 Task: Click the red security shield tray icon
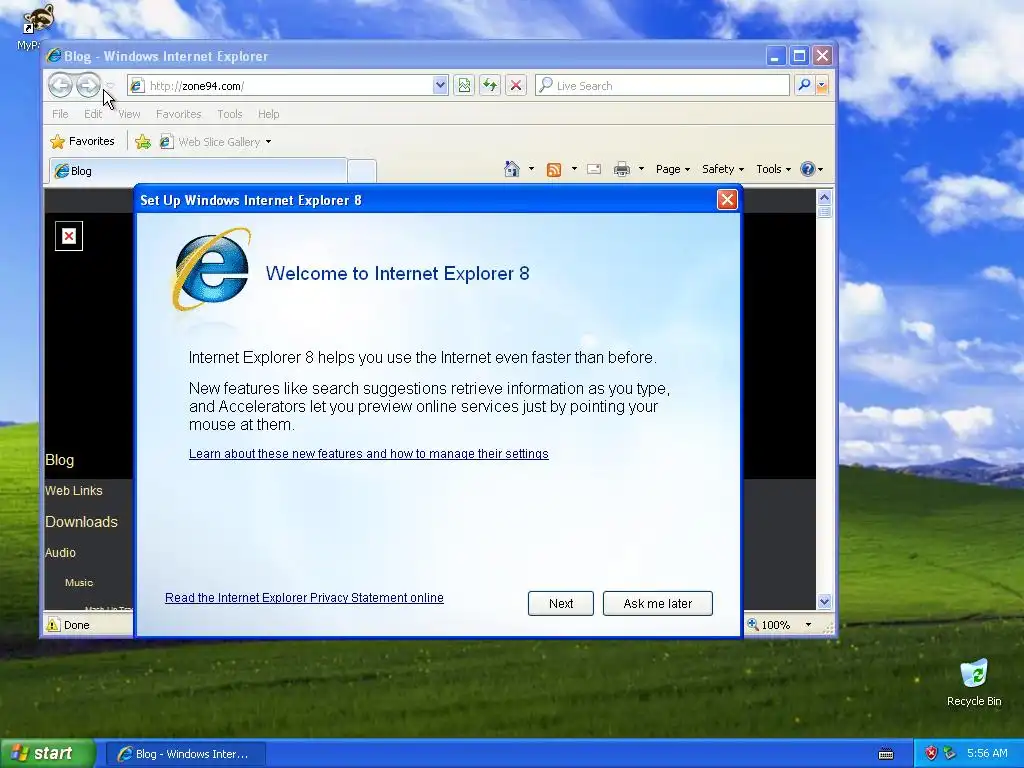point(931,754)
